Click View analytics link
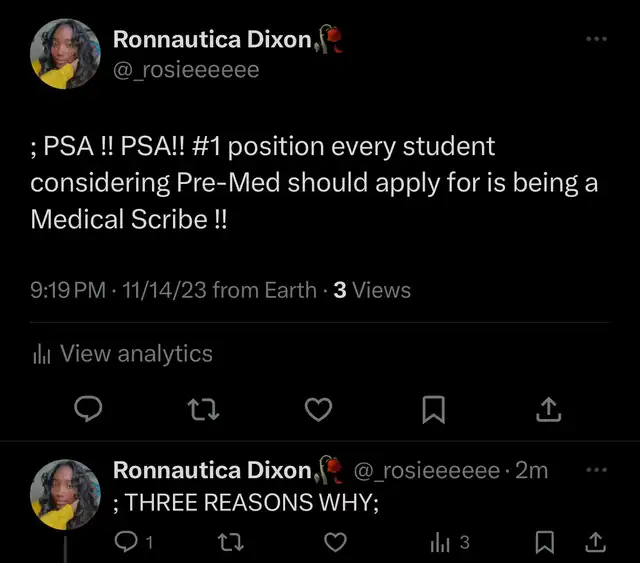This screenshot has width=640, height=563. [x=136, y=353]
